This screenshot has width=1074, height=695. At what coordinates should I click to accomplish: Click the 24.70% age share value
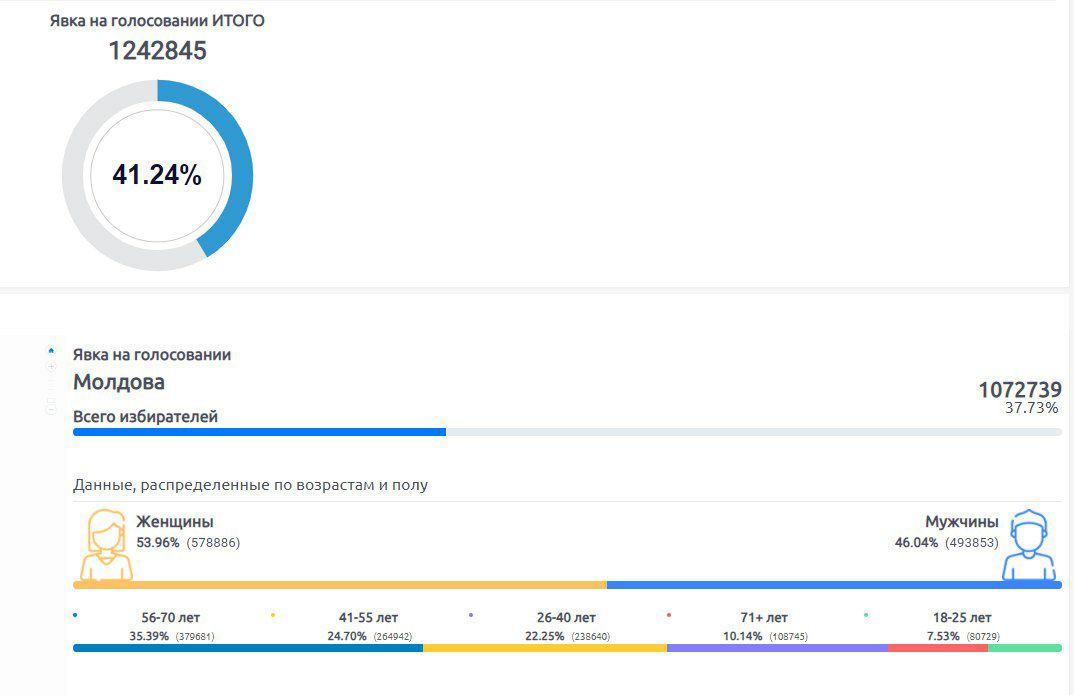[x=347, y=636]
